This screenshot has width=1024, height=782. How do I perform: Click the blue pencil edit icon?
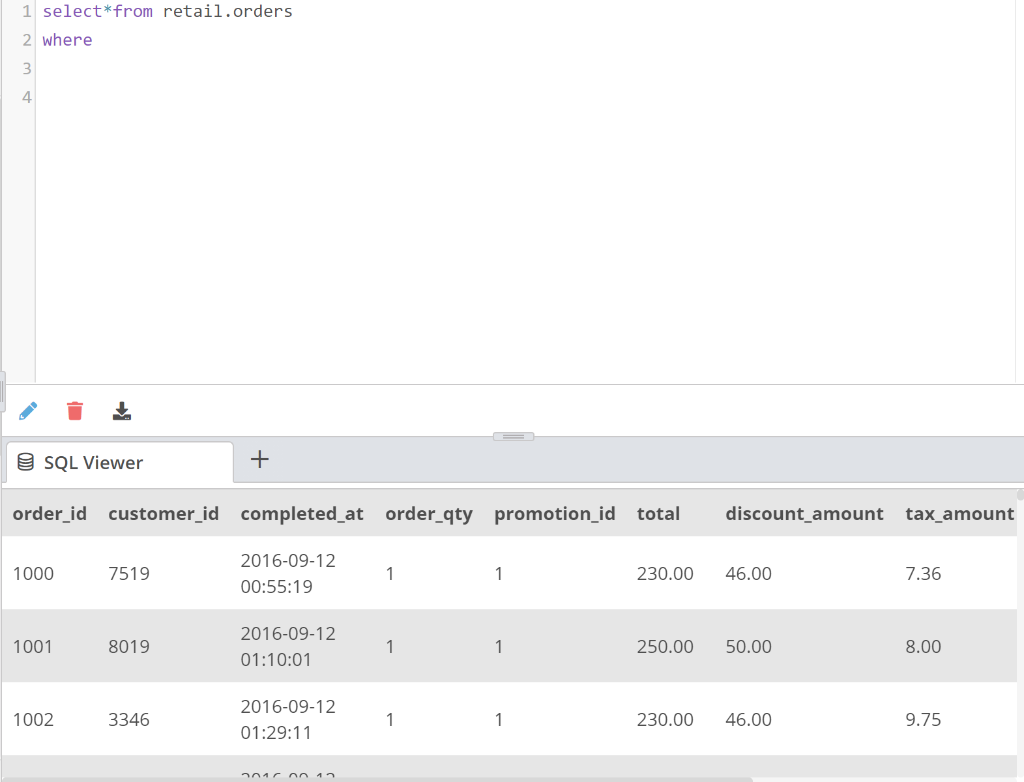tap(28, 410)
